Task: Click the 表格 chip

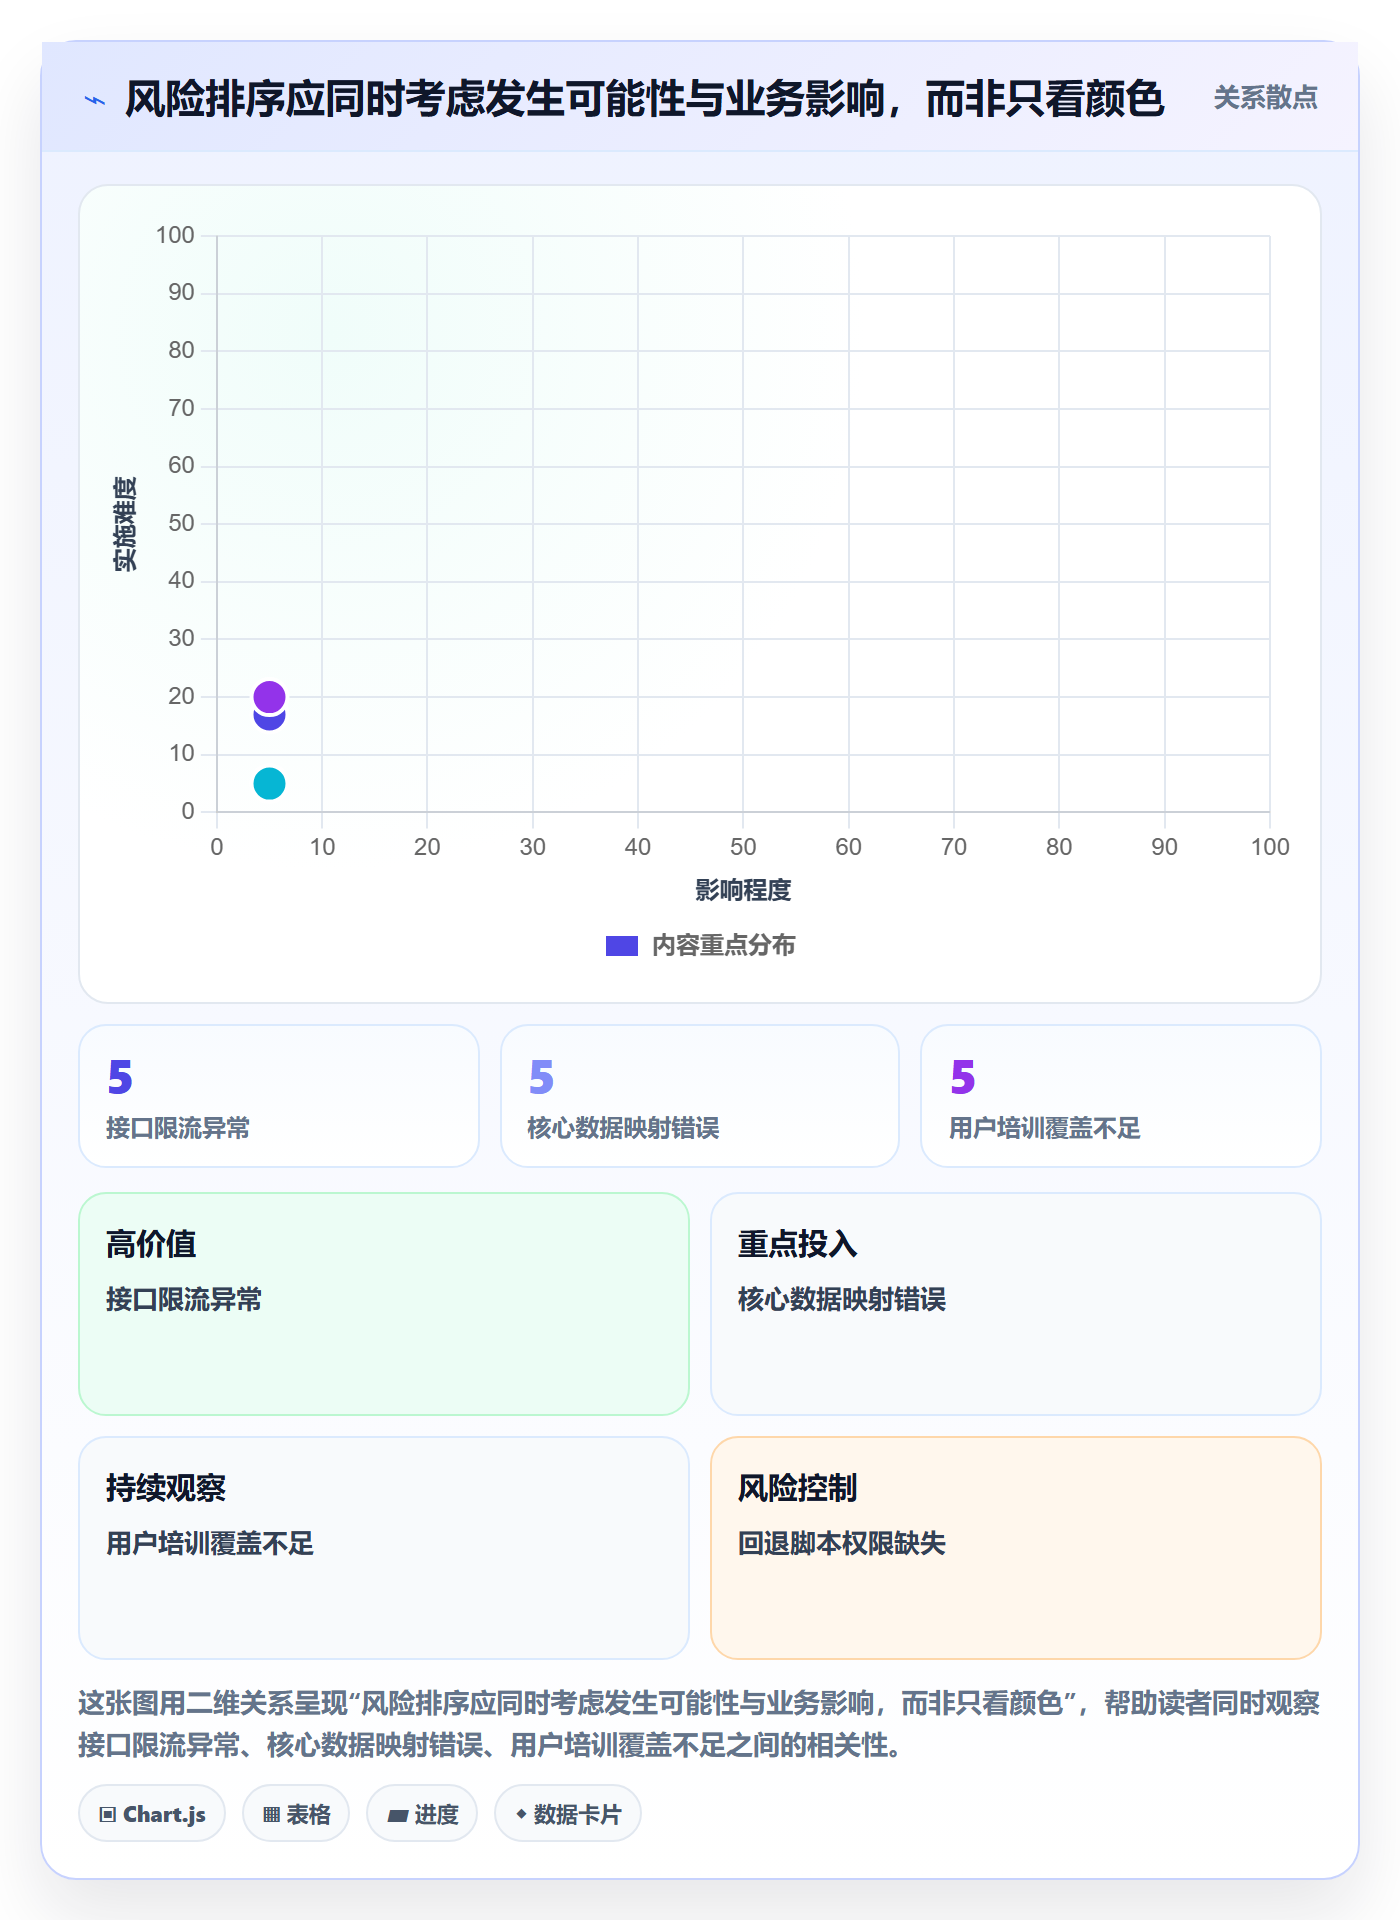Action: [296, 1814]
